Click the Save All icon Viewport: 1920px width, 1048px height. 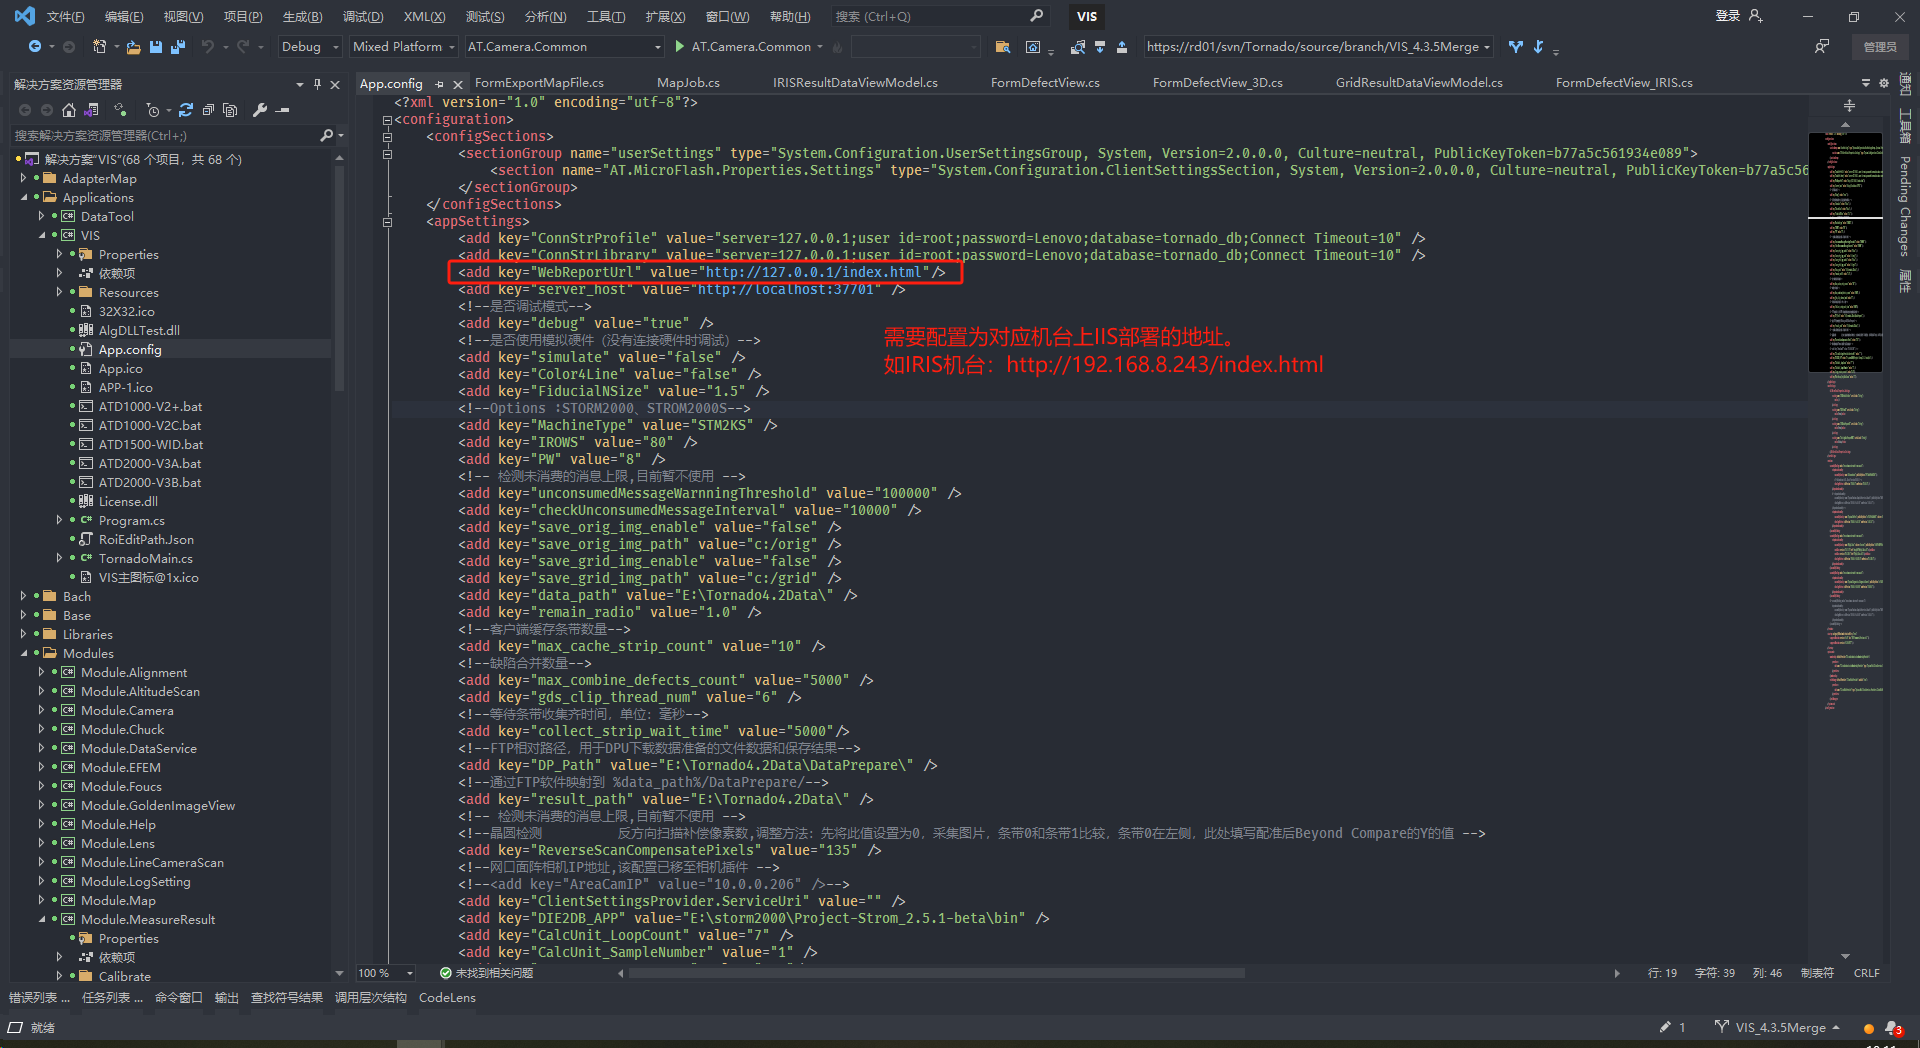(x=178, y=46)
